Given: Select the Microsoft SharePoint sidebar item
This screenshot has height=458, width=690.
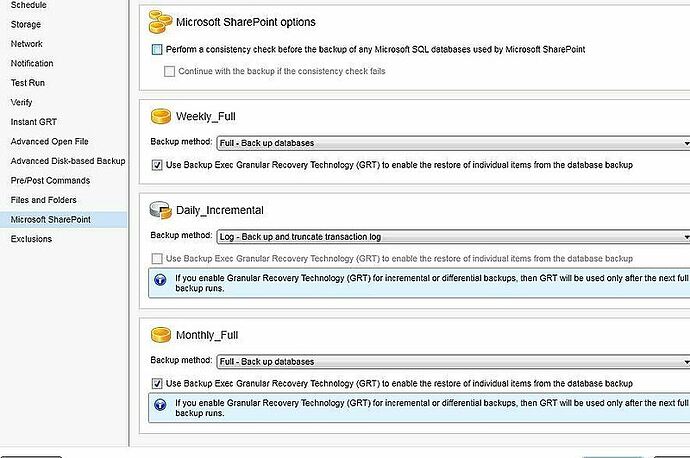Looking at the screenshot, I should click(x=50, y=219).
